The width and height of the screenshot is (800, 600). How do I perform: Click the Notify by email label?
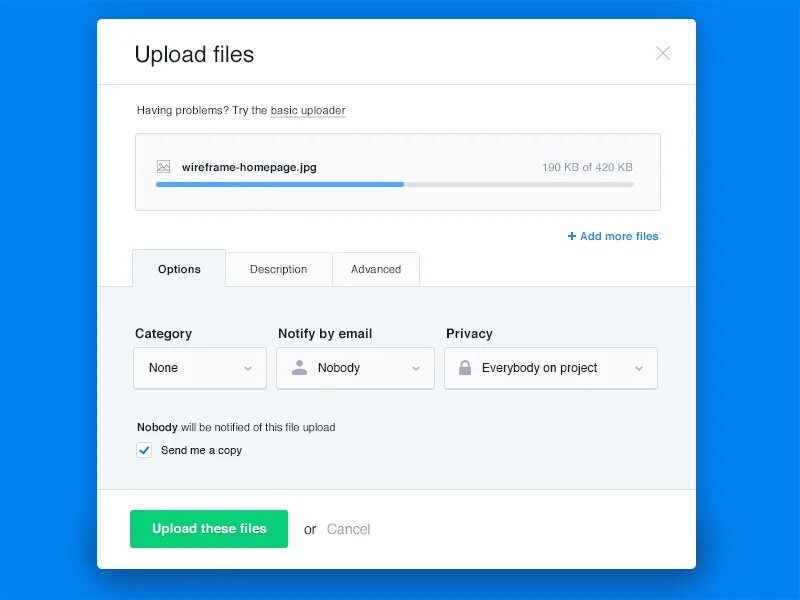point(325,334)
